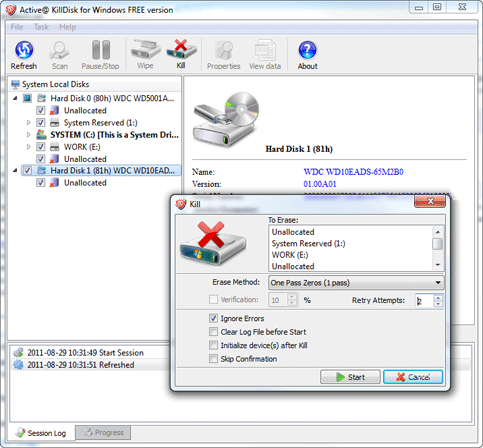Click the Start button in Kill dialog
Viewport: 483px width, 448px height.
(350, 377)
